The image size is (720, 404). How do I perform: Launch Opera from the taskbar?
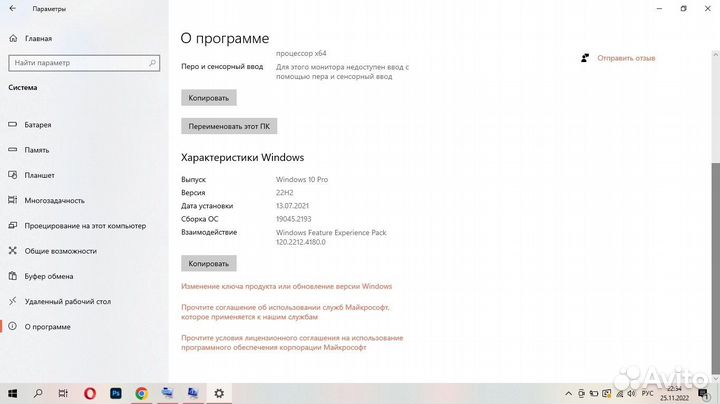pyautogui.click(x=90, y=393)
